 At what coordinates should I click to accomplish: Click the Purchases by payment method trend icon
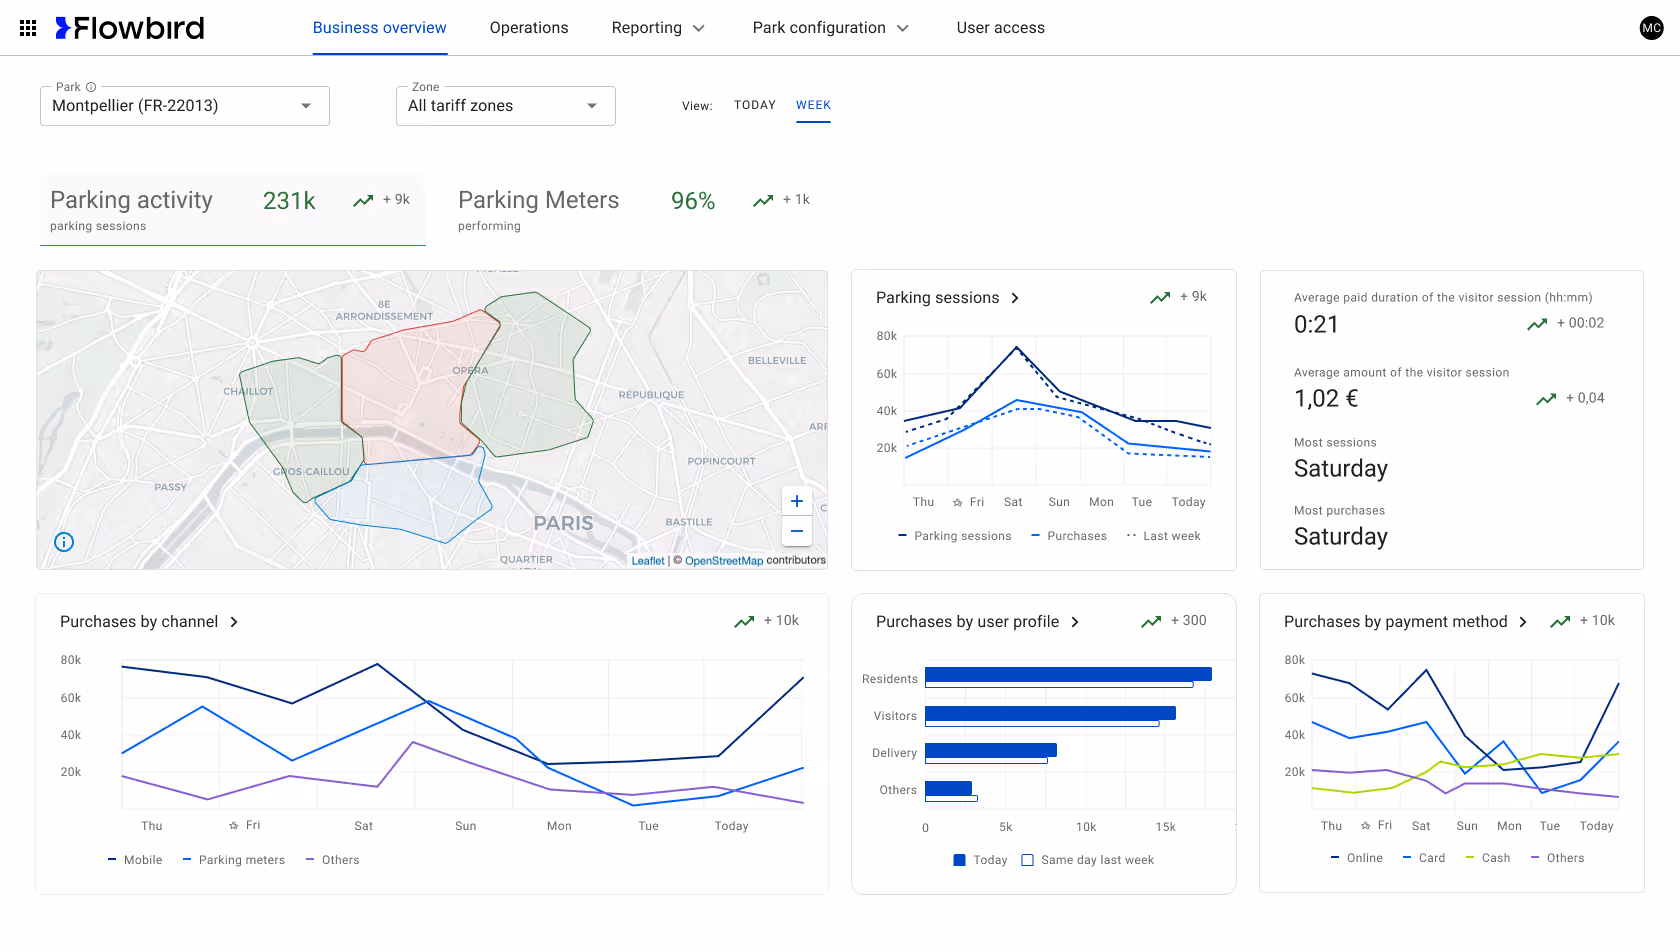1560,622
